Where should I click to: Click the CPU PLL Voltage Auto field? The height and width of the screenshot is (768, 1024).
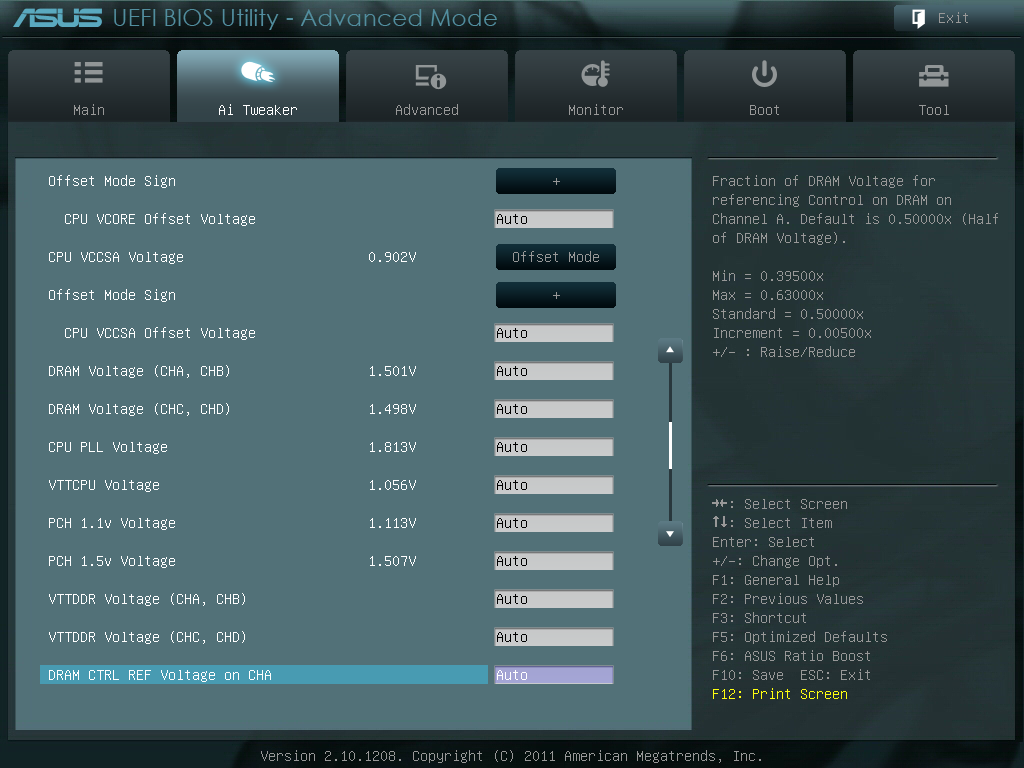click(554, 447)
